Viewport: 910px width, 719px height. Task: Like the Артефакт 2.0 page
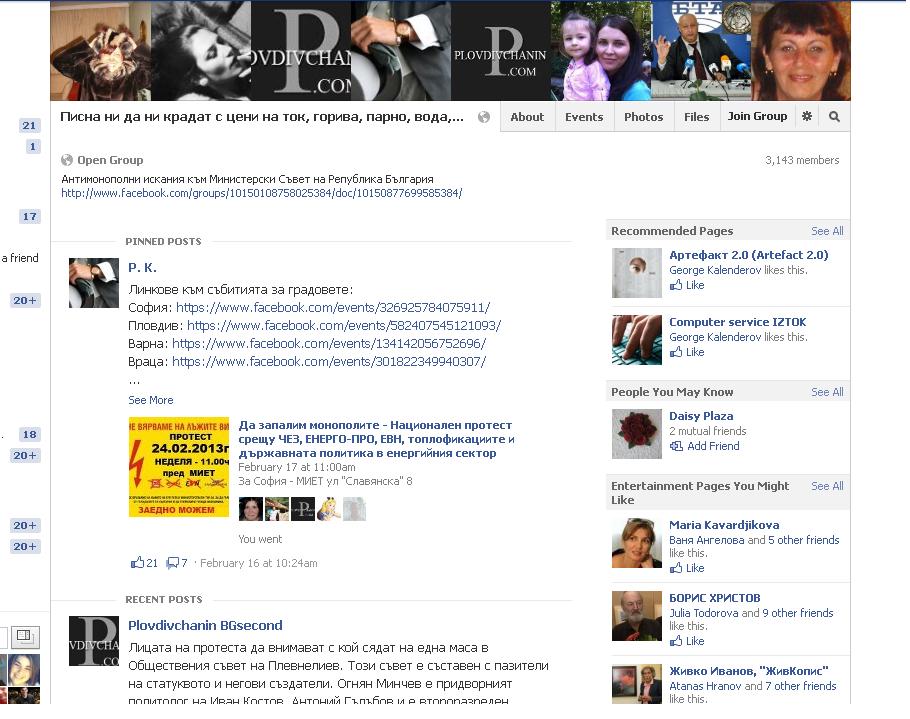687,285
